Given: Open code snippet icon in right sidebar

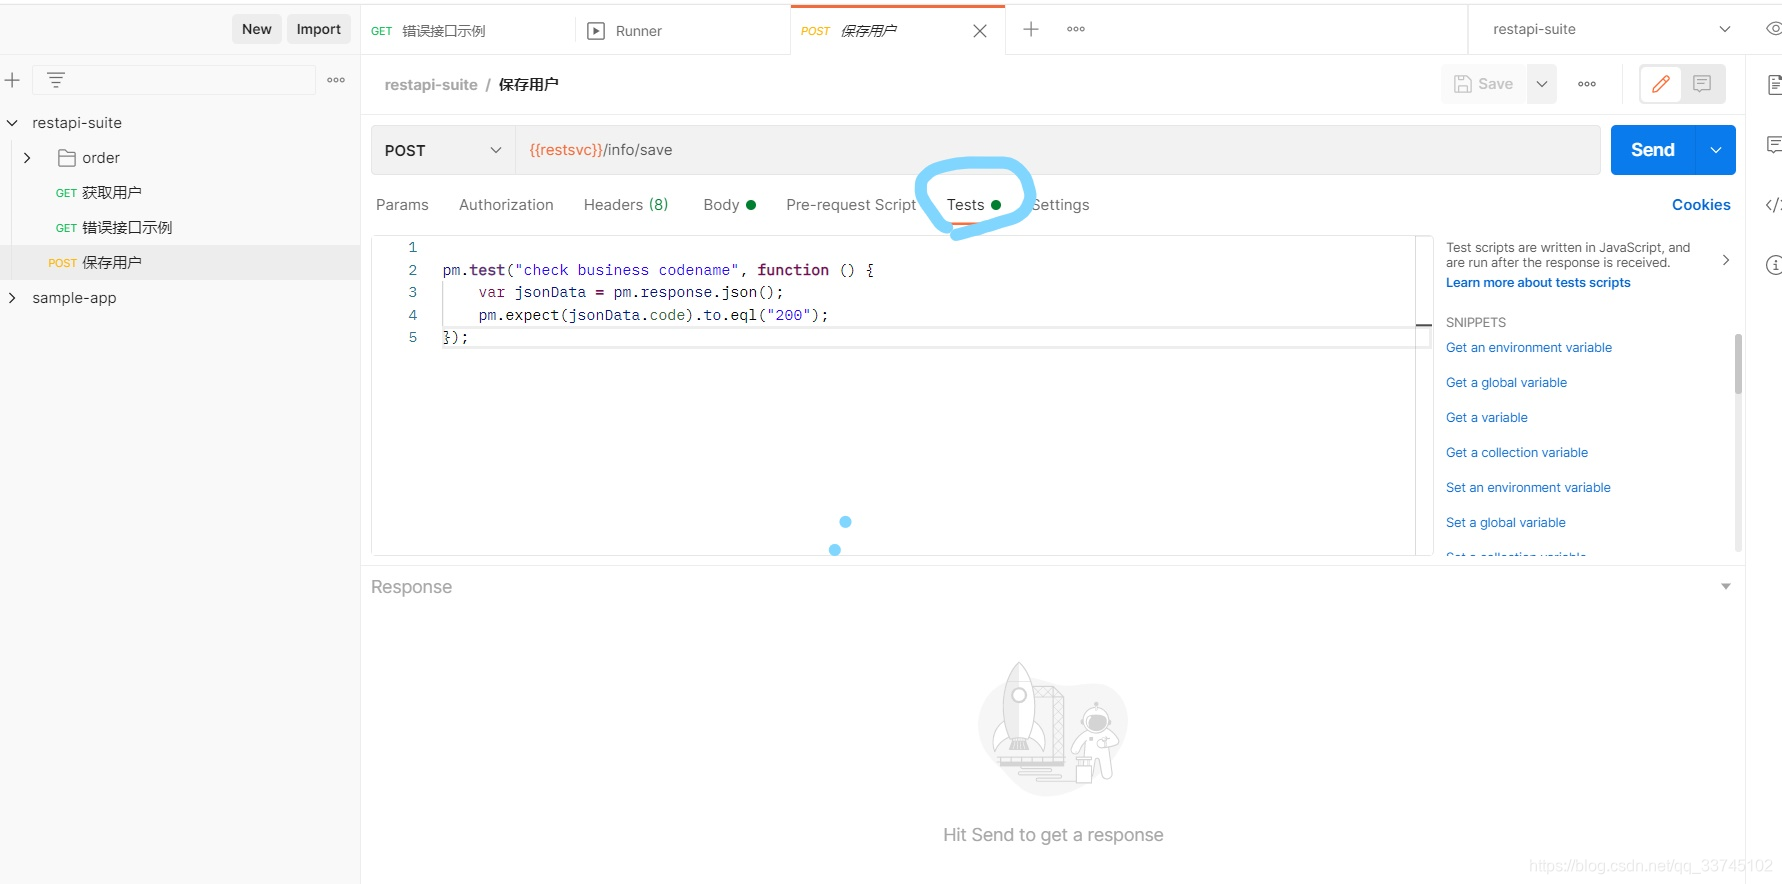Looking at the screenshot, I should [1773, 205].
